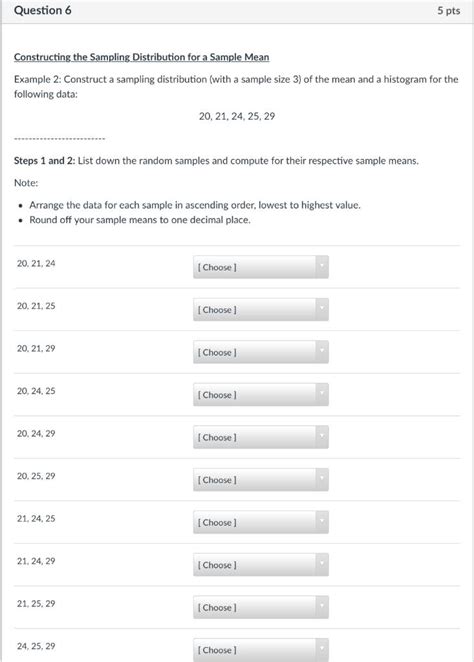Click the arrow icon beside 20, 21, 24
The width and height of the screenshot is (474, 662).
click(x=322, y=267)
